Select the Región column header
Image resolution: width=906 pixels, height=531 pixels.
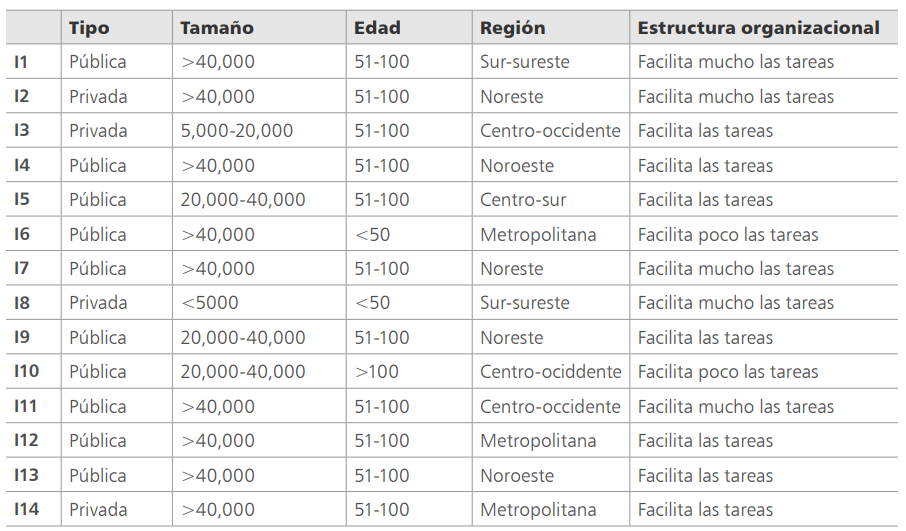(x=512, y=28)
